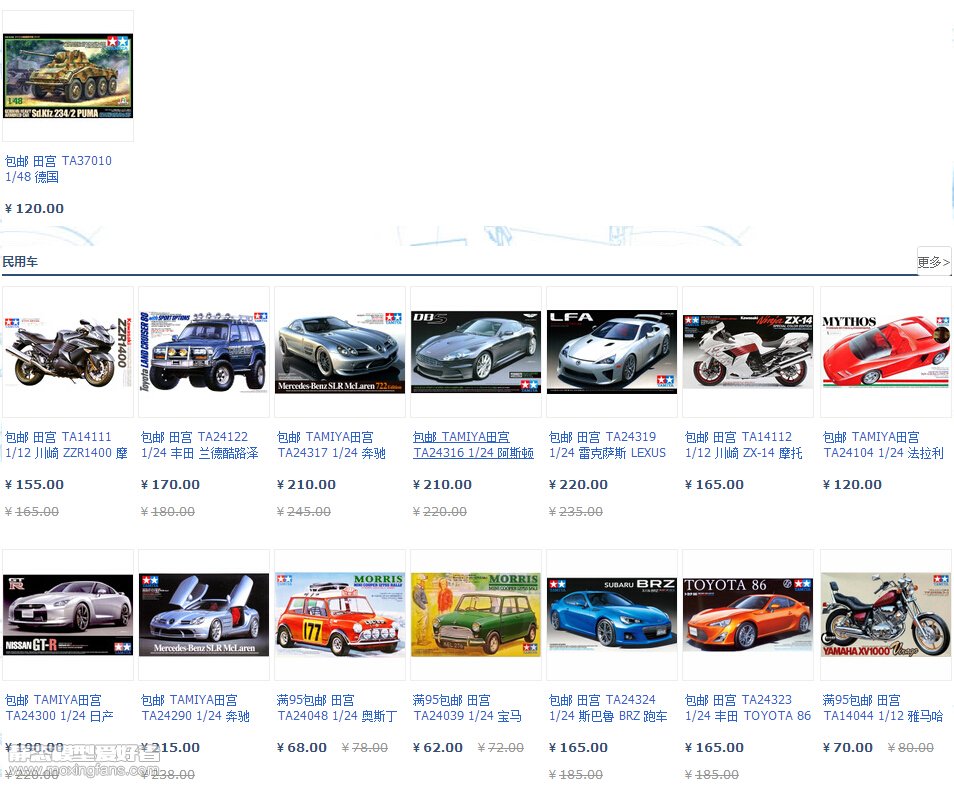This screenshot has height=785, width=954.
Task: Open the red Ferrari MYTHOS thumbnail
Action: click(885, 352)
